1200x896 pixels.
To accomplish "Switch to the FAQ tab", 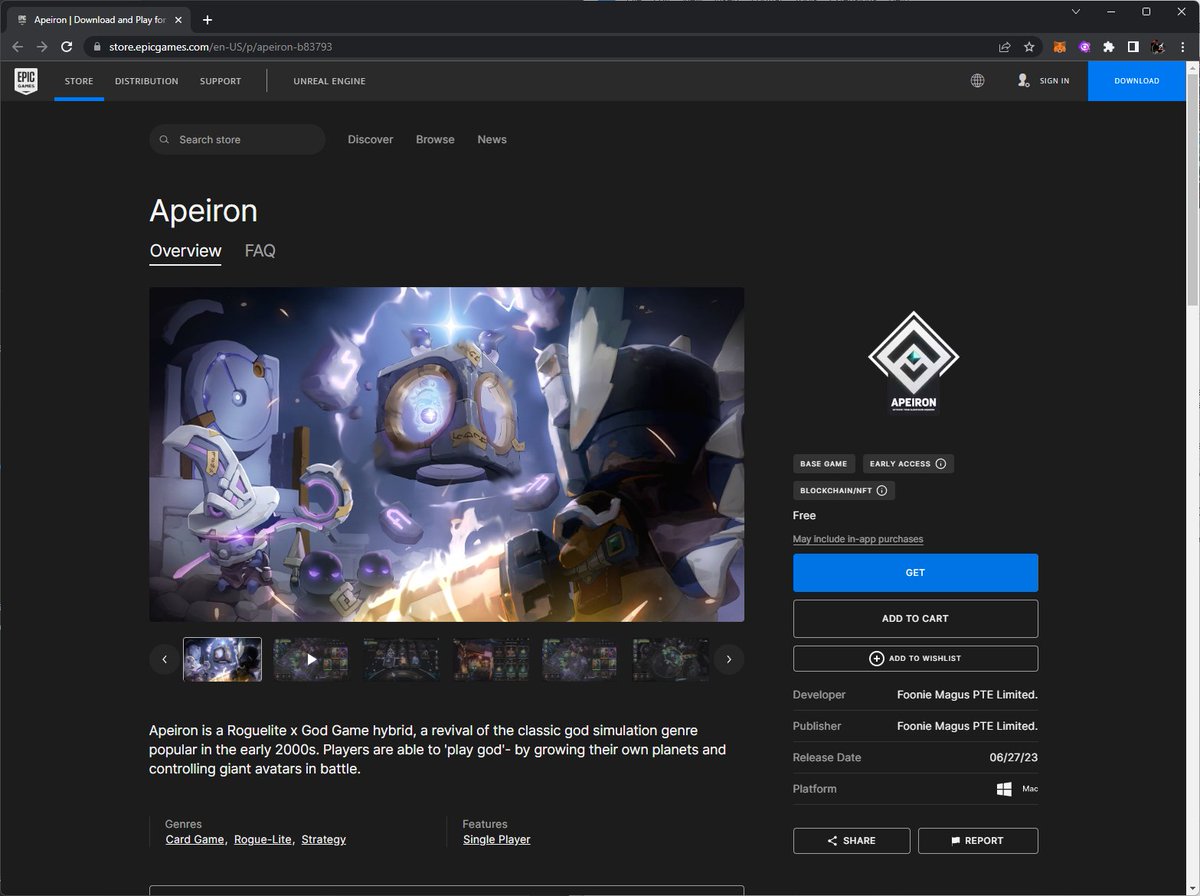I will 260,251.
